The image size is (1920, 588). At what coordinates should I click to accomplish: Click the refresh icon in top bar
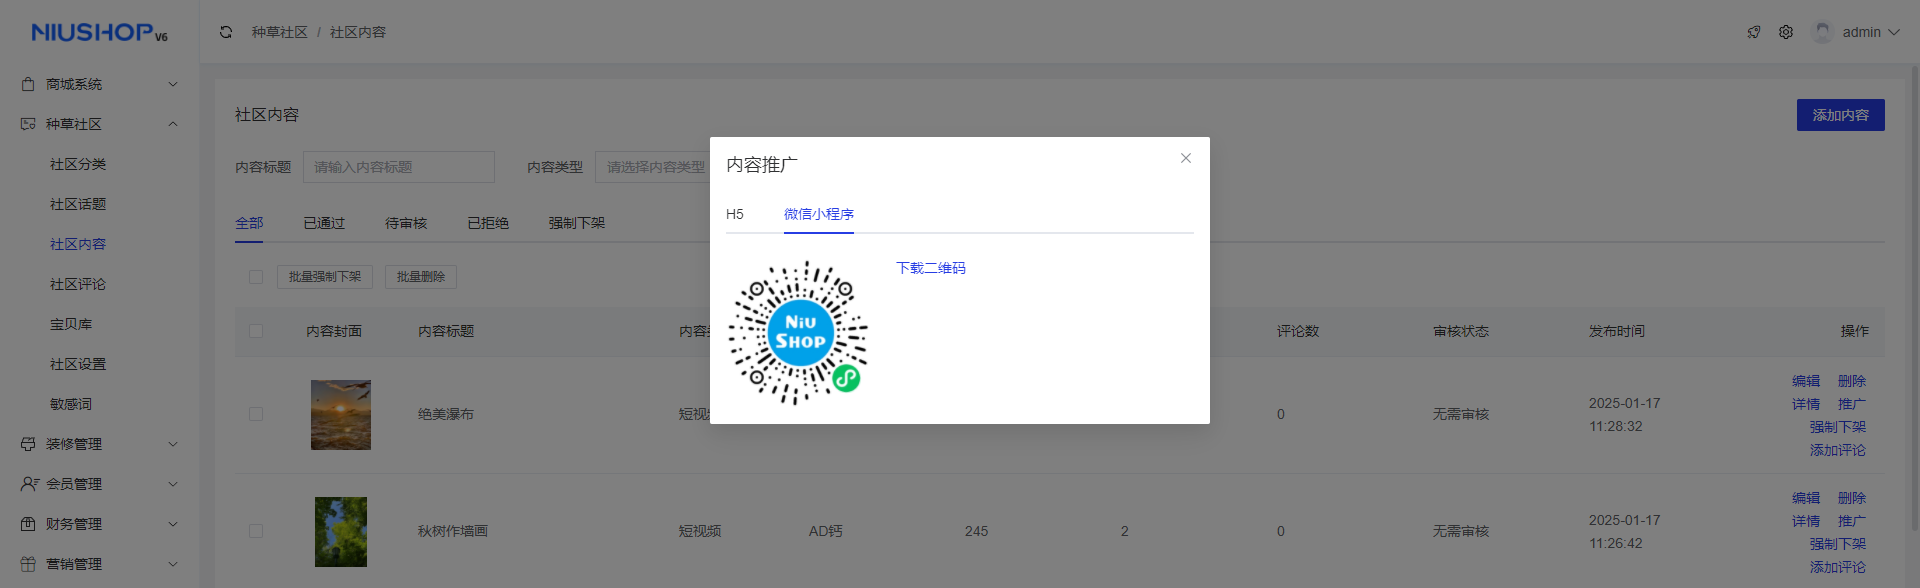[226, 32]
